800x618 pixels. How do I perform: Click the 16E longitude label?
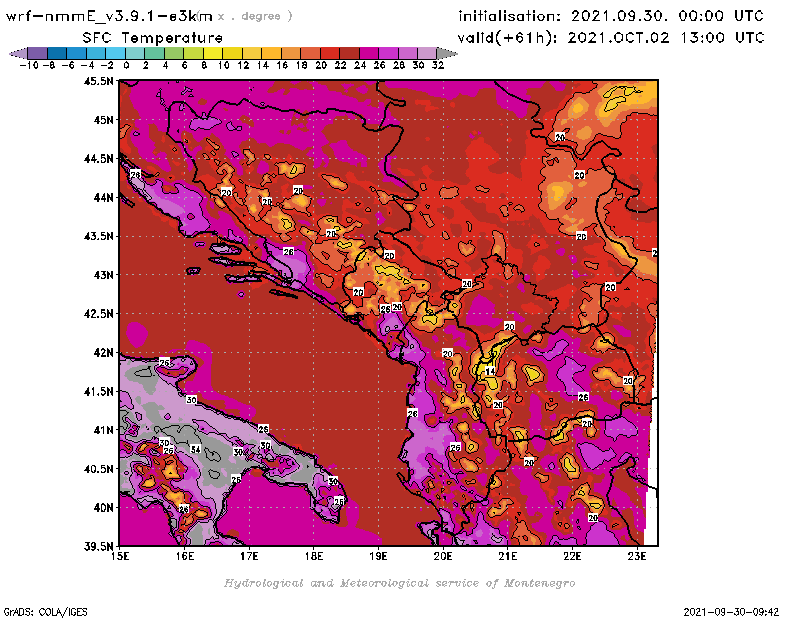point(185,556)
